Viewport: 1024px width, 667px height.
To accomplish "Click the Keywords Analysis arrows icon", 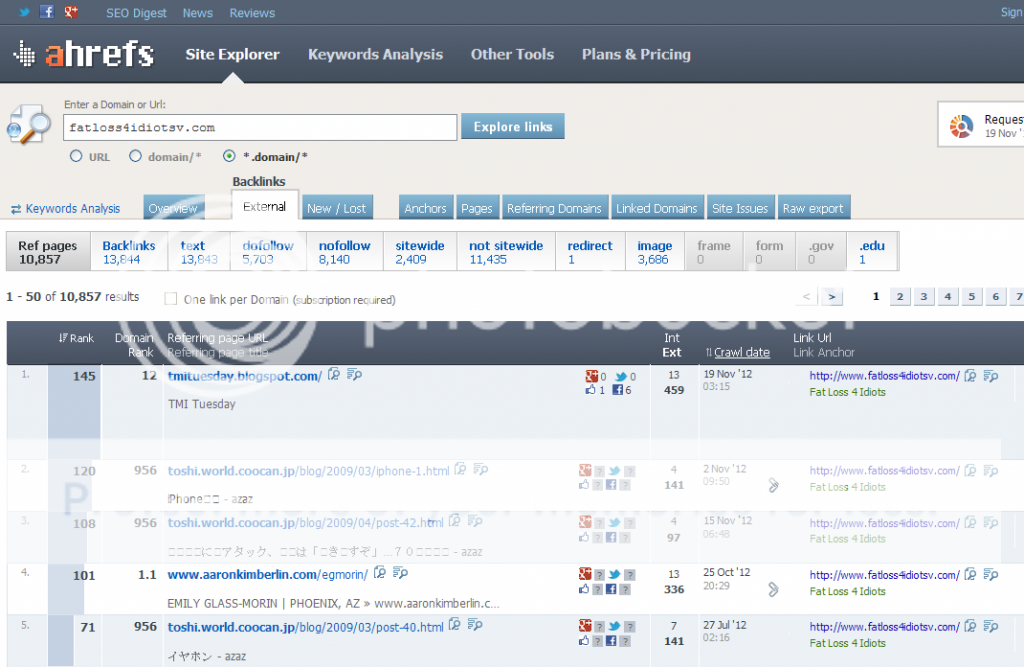I will pyautogui.click(x=16, y=209).
